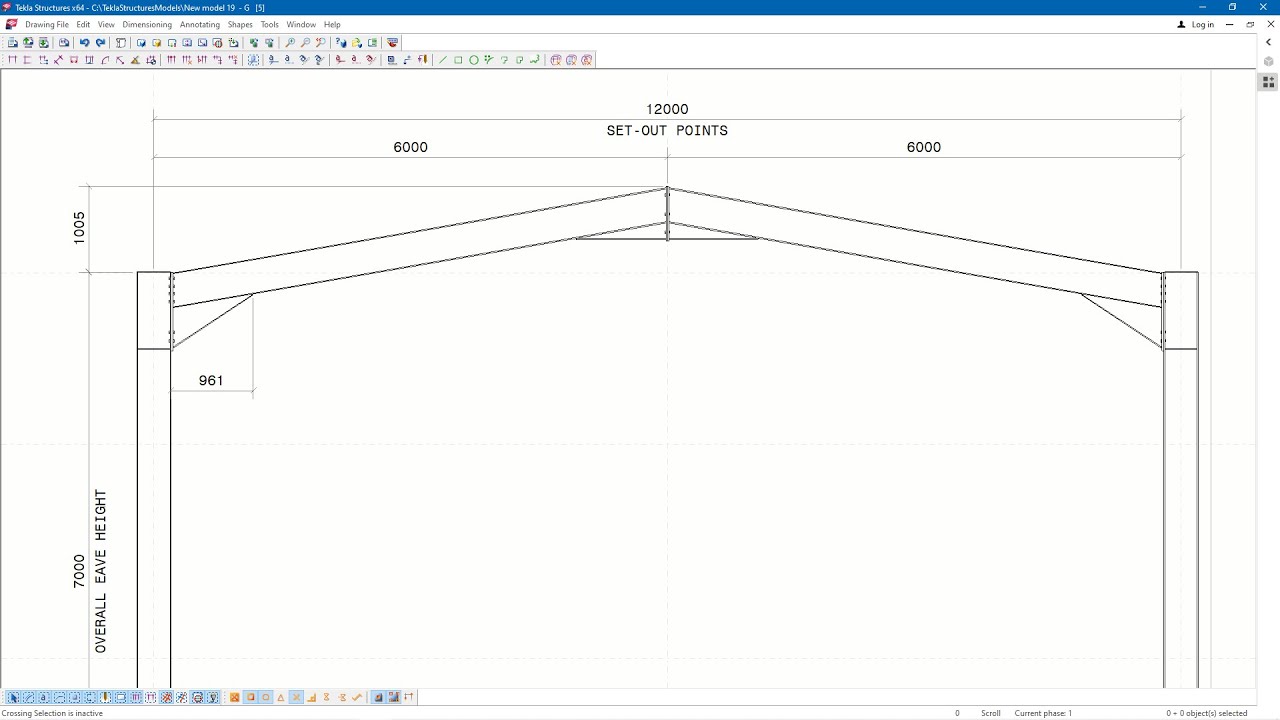This screenshot has height=720, width=1280.
Task: Select the Draw rectangle tool
Action: (458, 60)
